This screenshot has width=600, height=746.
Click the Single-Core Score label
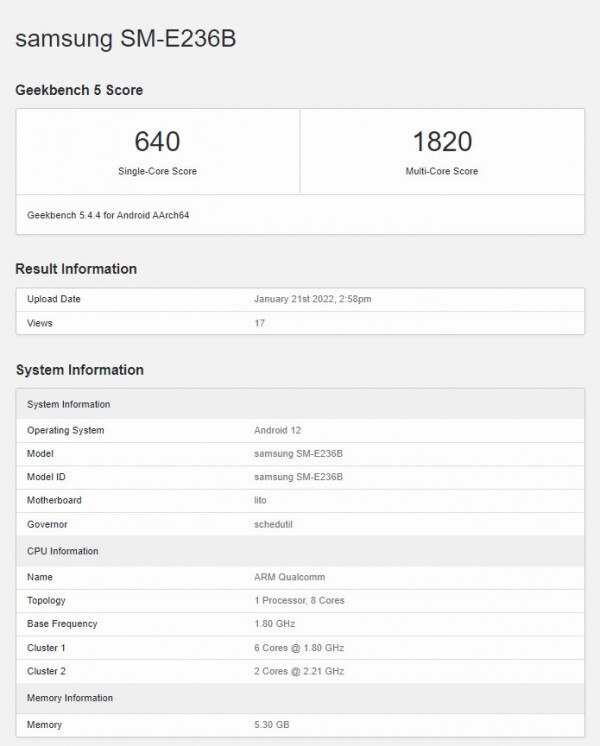click(157, 171)
